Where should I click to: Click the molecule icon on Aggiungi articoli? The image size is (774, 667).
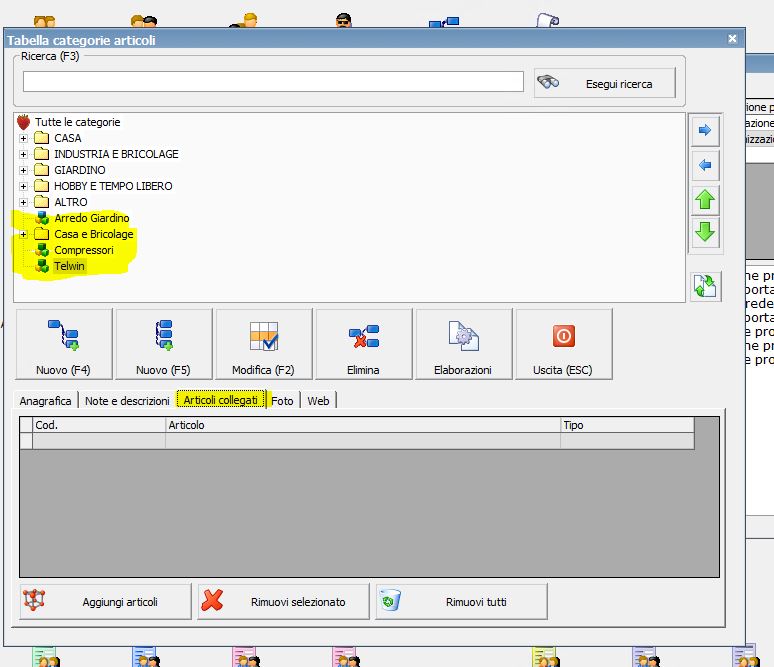(x=34, y=600)
